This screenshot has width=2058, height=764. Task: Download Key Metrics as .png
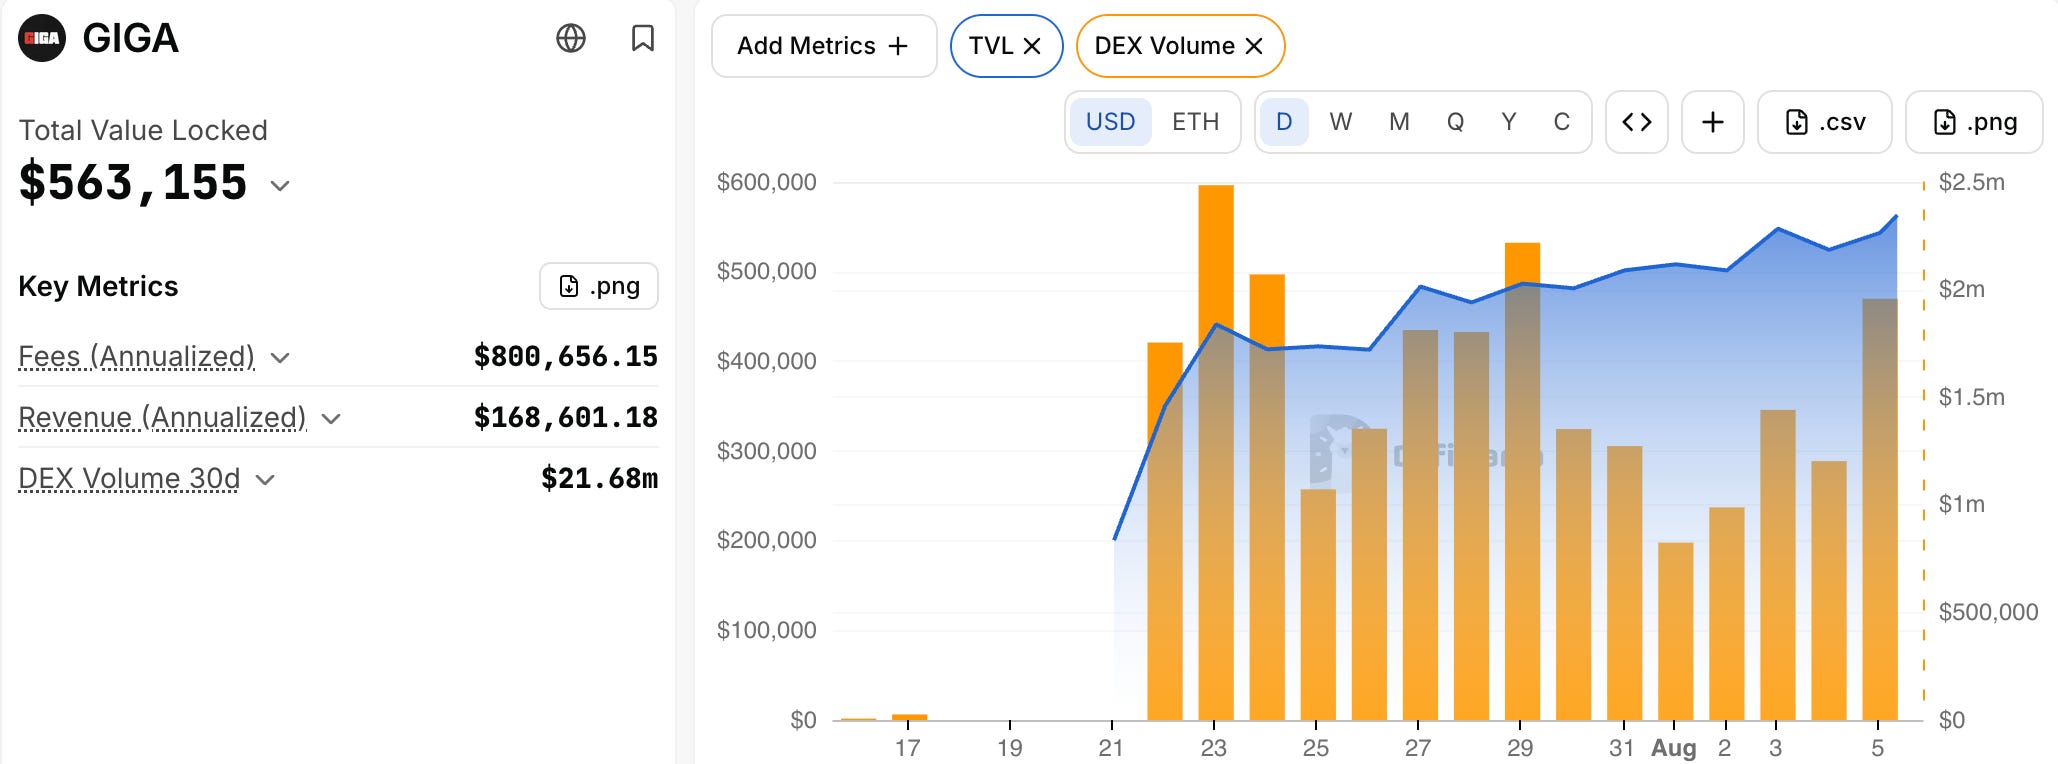[x=599, y=286]
